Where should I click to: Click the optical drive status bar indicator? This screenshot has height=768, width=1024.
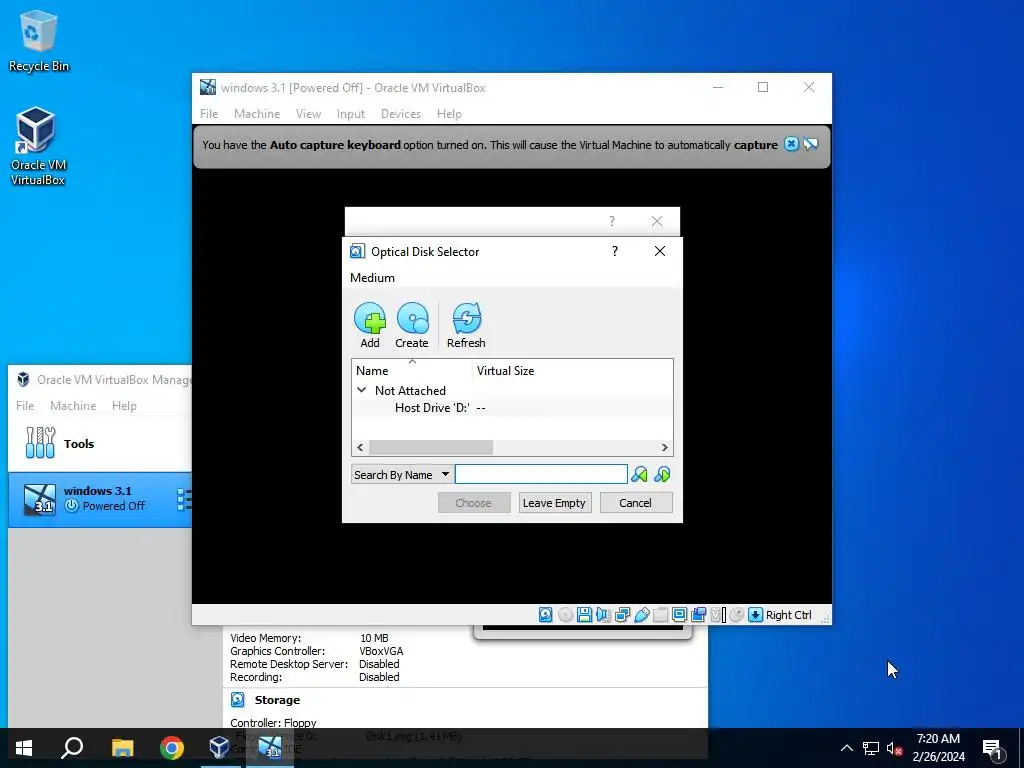[x=566, y=615]
